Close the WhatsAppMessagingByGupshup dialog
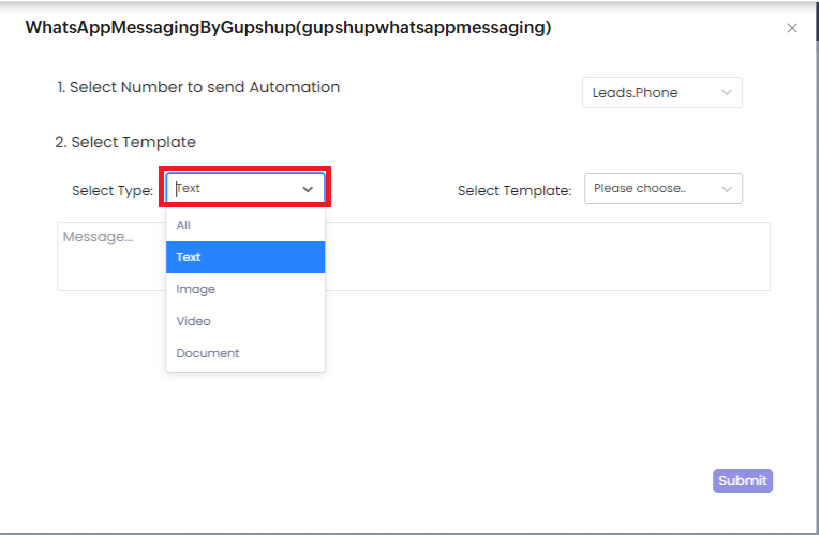The height and width of the screenshot is (535, 819). [x=792, y=28]
